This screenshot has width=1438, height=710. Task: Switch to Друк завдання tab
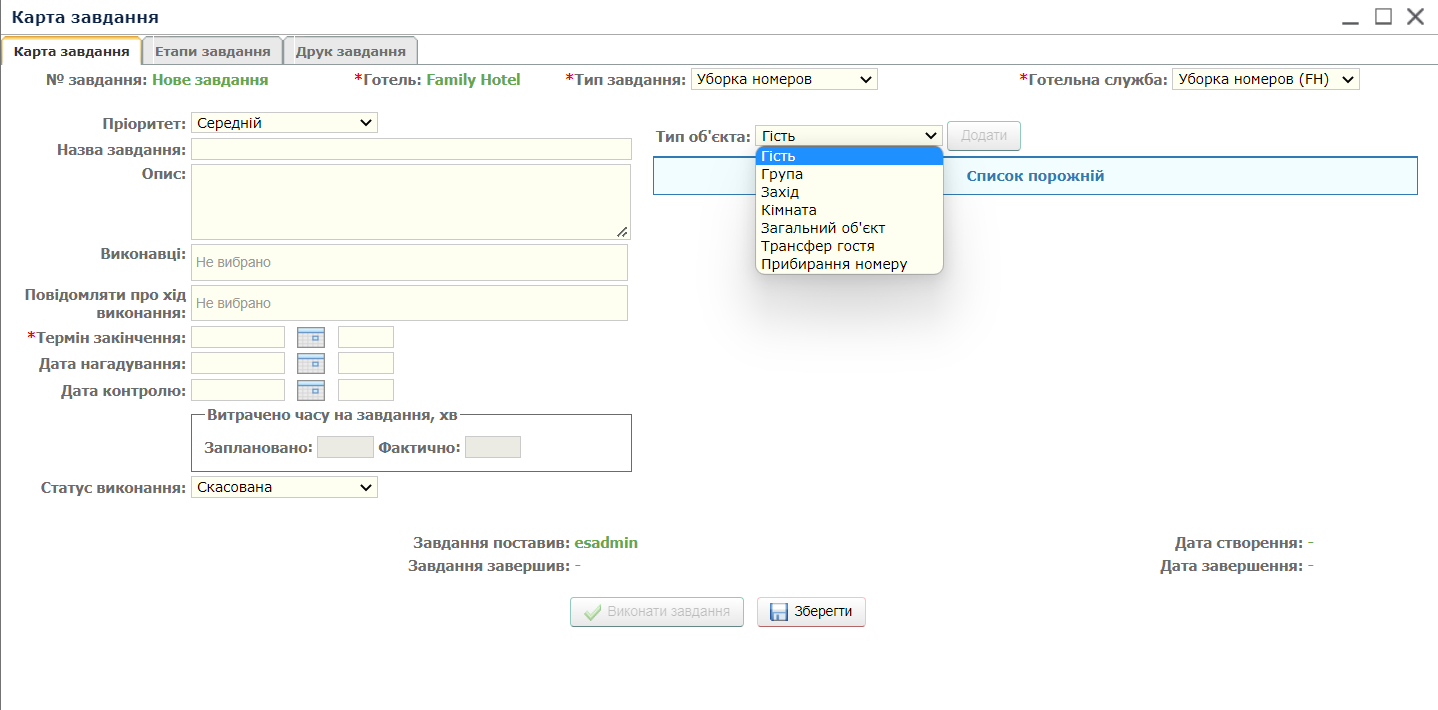[x=350, y=51]
